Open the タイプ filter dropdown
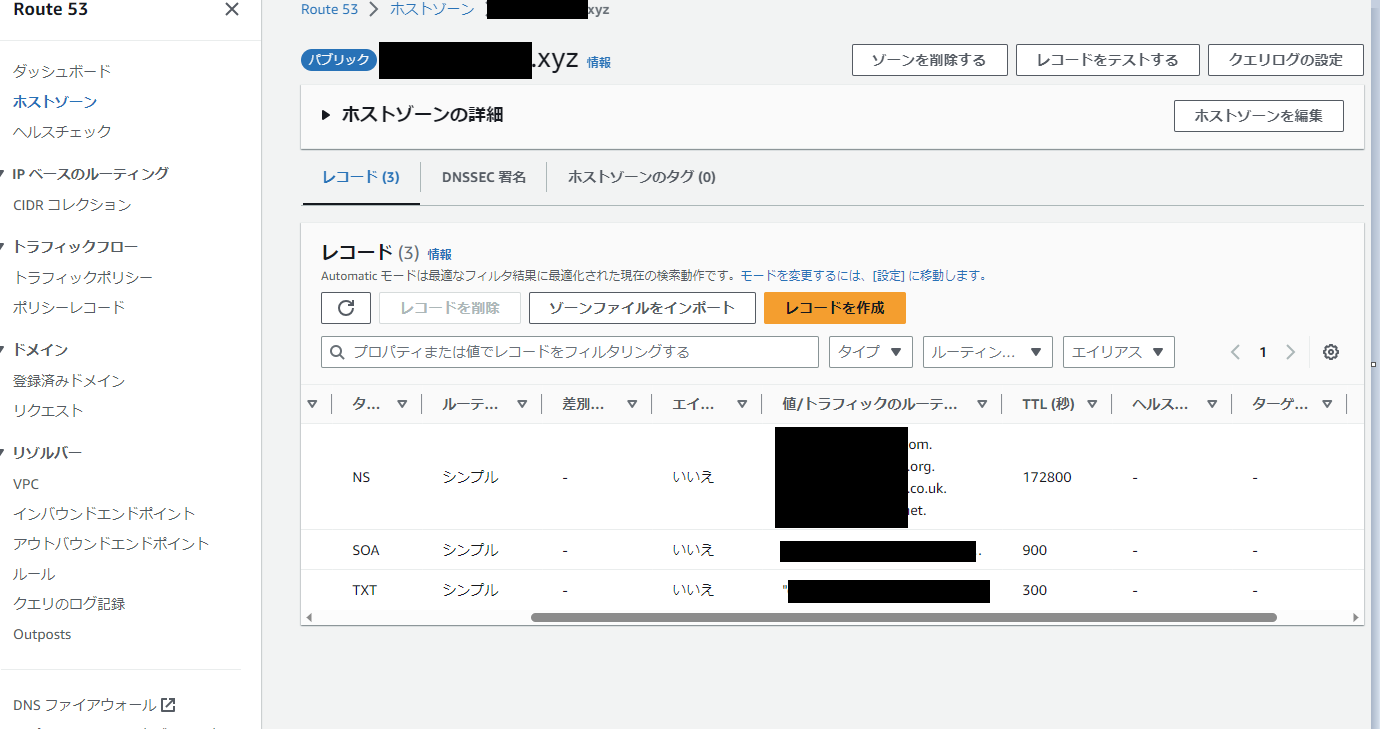1380x729 pixels. [x=870, y=352]
